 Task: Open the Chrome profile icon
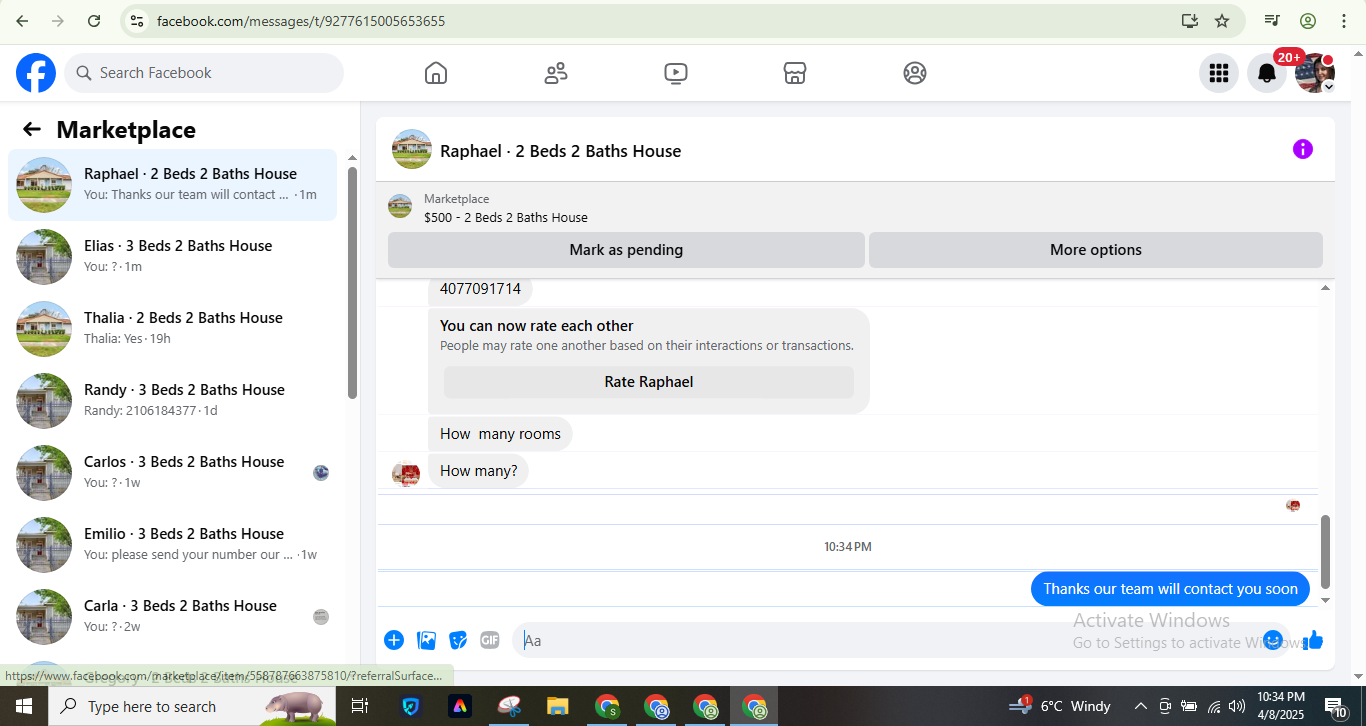coord(1308,21)
